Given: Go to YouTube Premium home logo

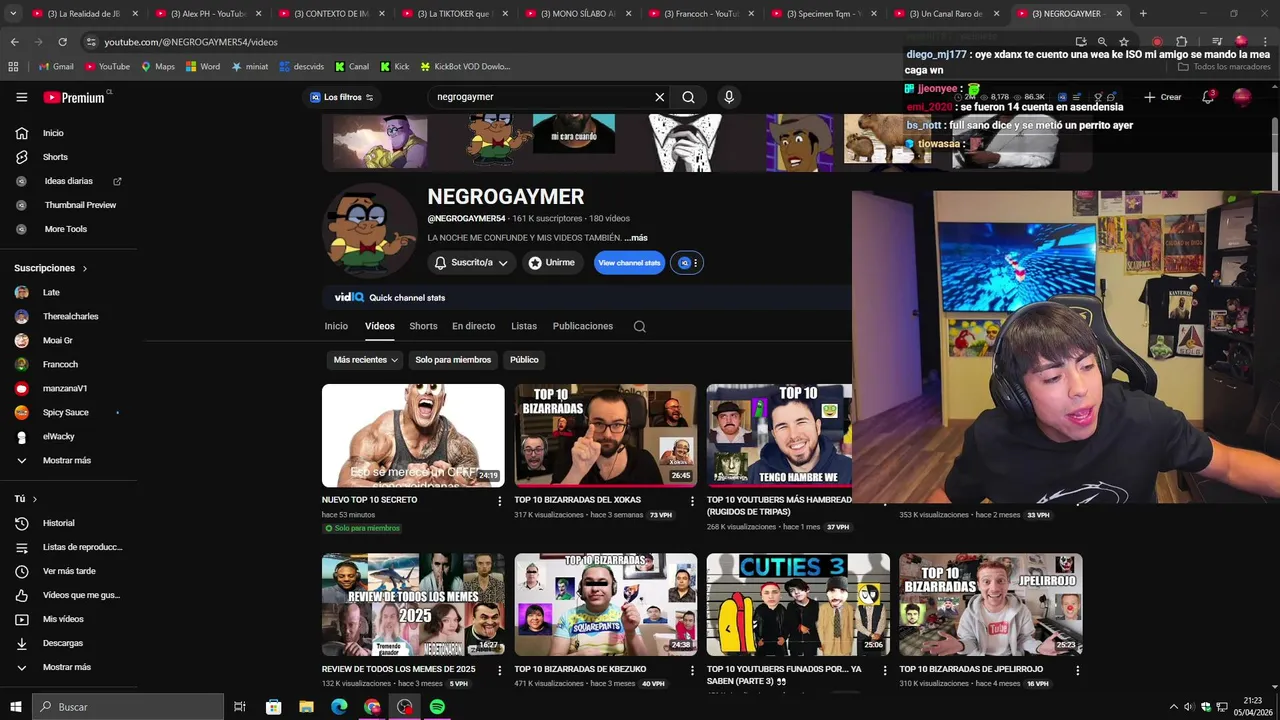Looking at the screenshot, I should (74, 97).
